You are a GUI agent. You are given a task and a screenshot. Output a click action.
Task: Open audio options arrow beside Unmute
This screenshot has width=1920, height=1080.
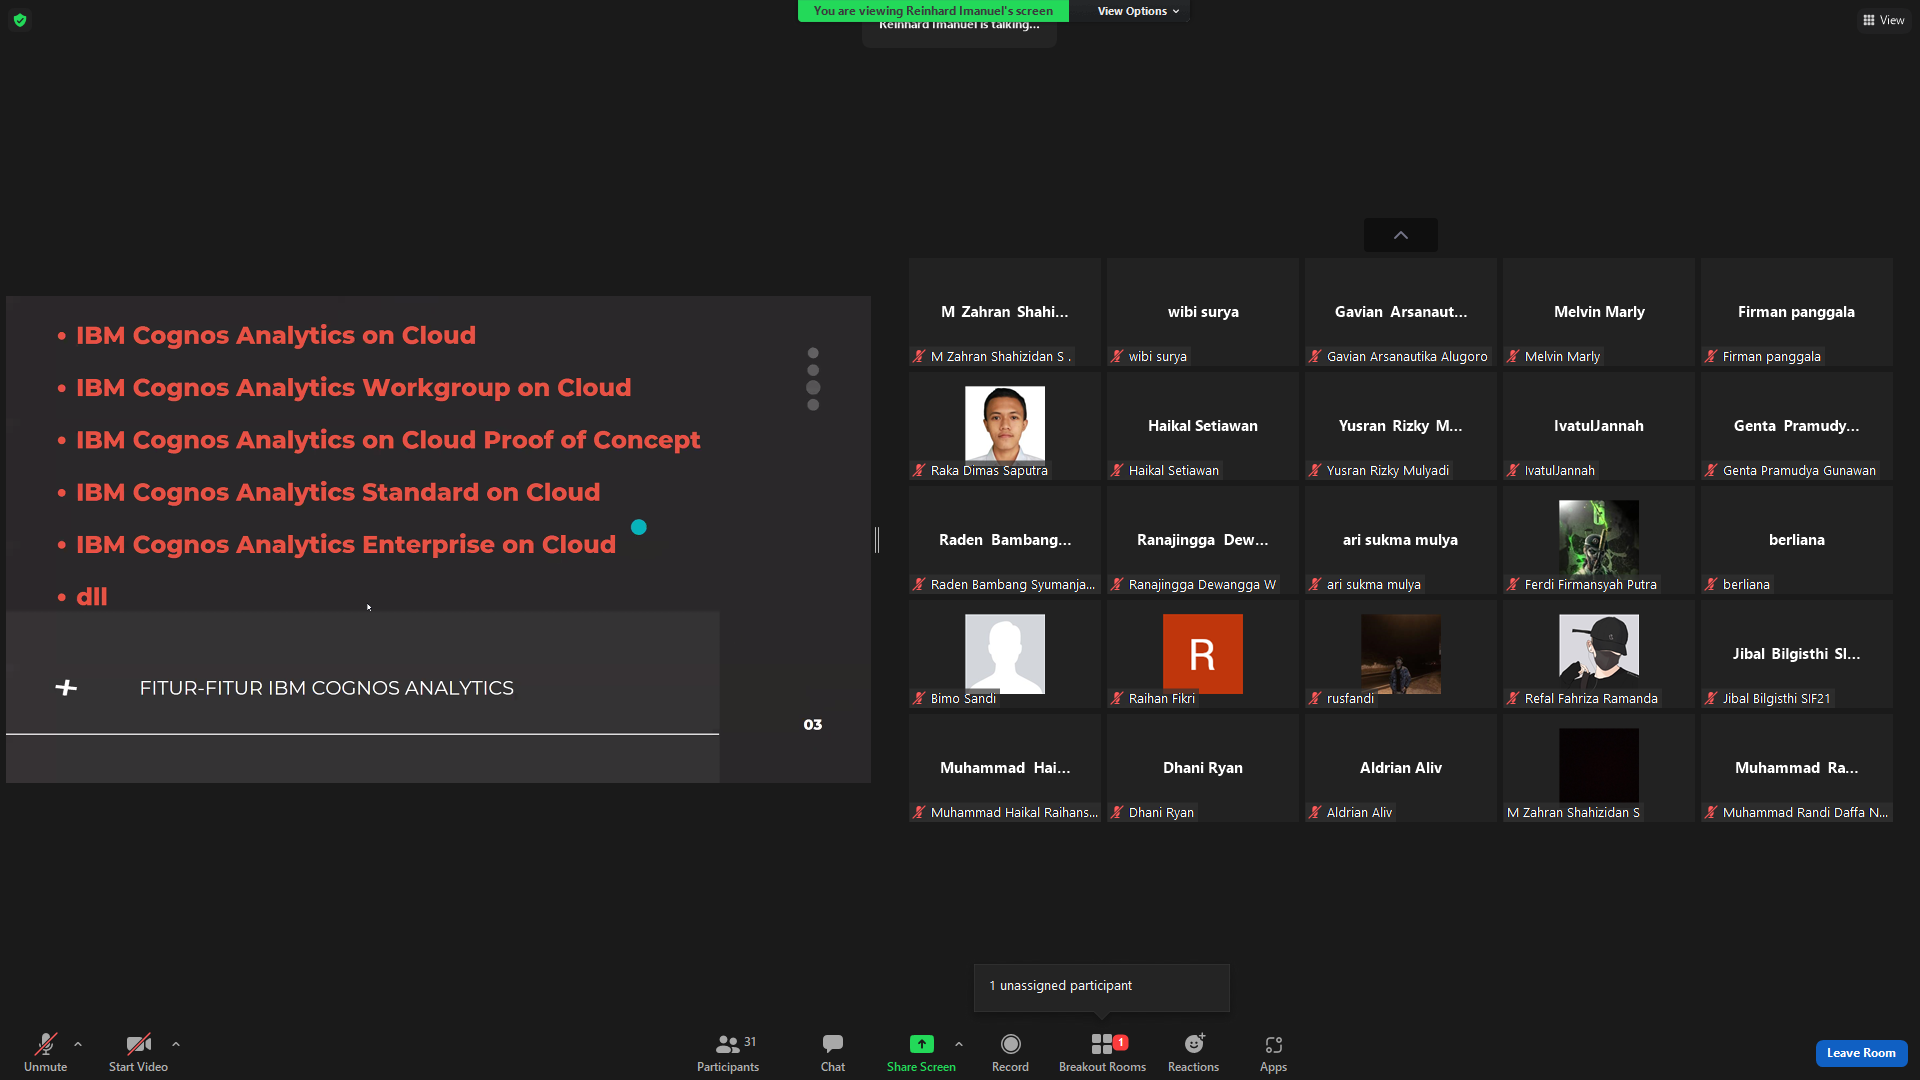[78, 1044]
